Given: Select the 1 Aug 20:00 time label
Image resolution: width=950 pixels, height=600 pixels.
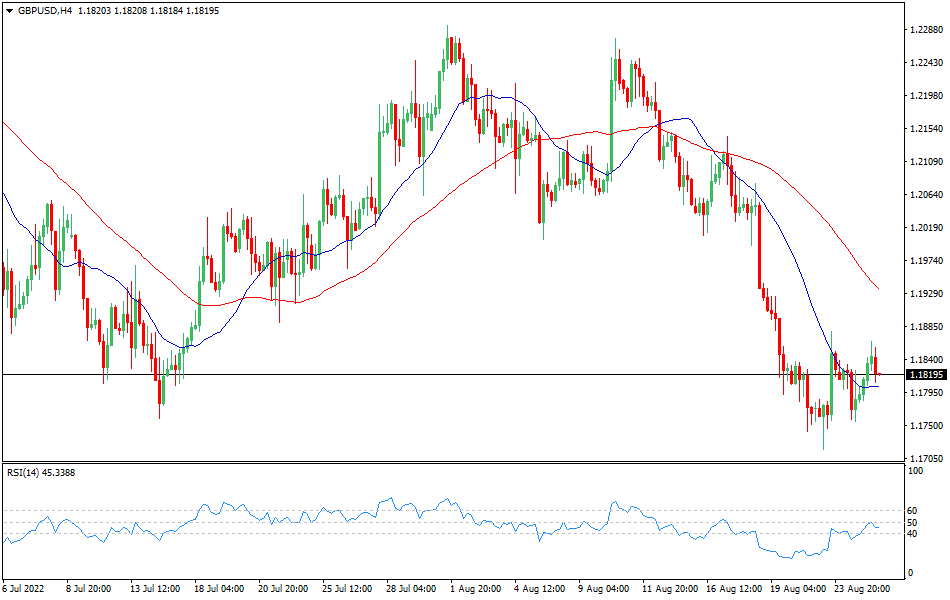Looking at the screenshot, I should pos(476,589).
